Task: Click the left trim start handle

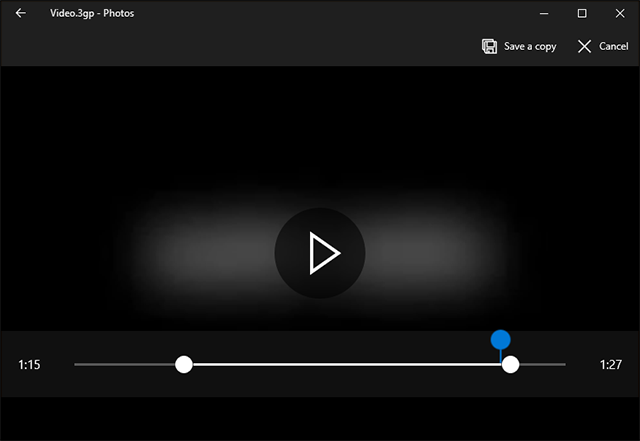Action: coord(184,364)
